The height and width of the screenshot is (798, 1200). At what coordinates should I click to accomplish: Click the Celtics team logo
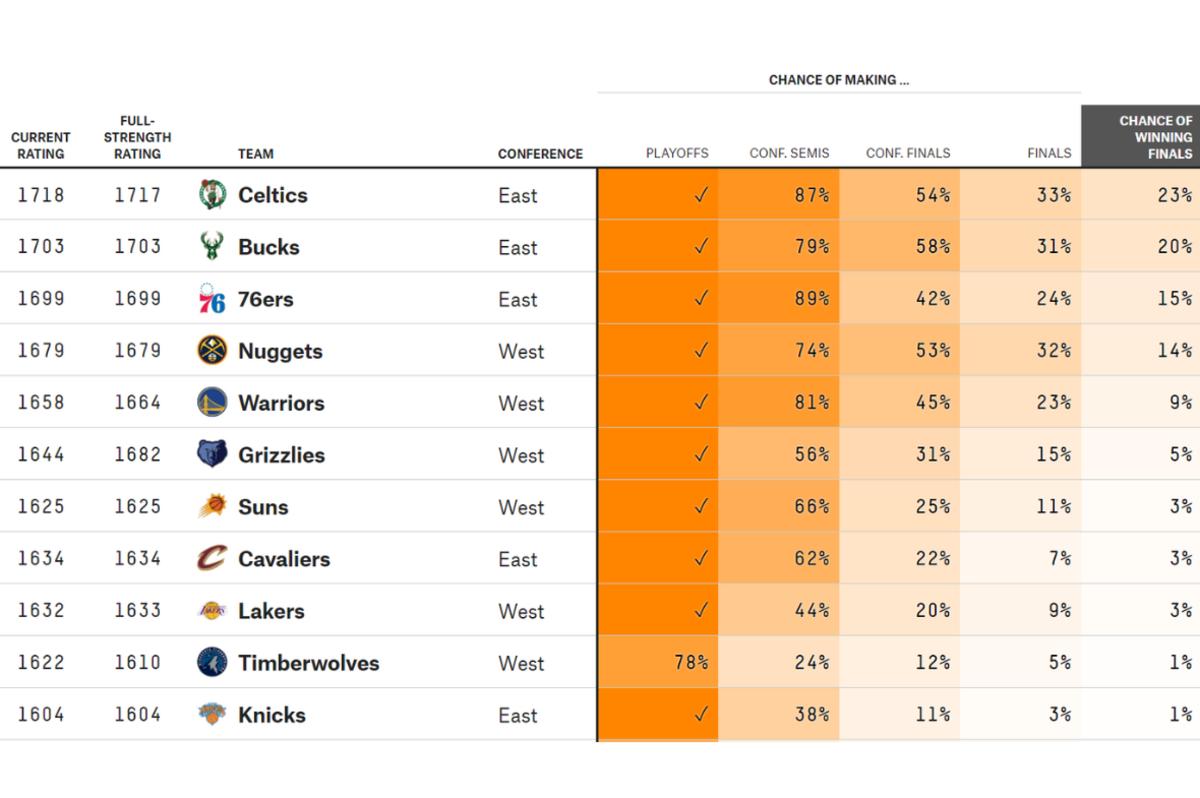pyautogui.click(x=212, y=195)
